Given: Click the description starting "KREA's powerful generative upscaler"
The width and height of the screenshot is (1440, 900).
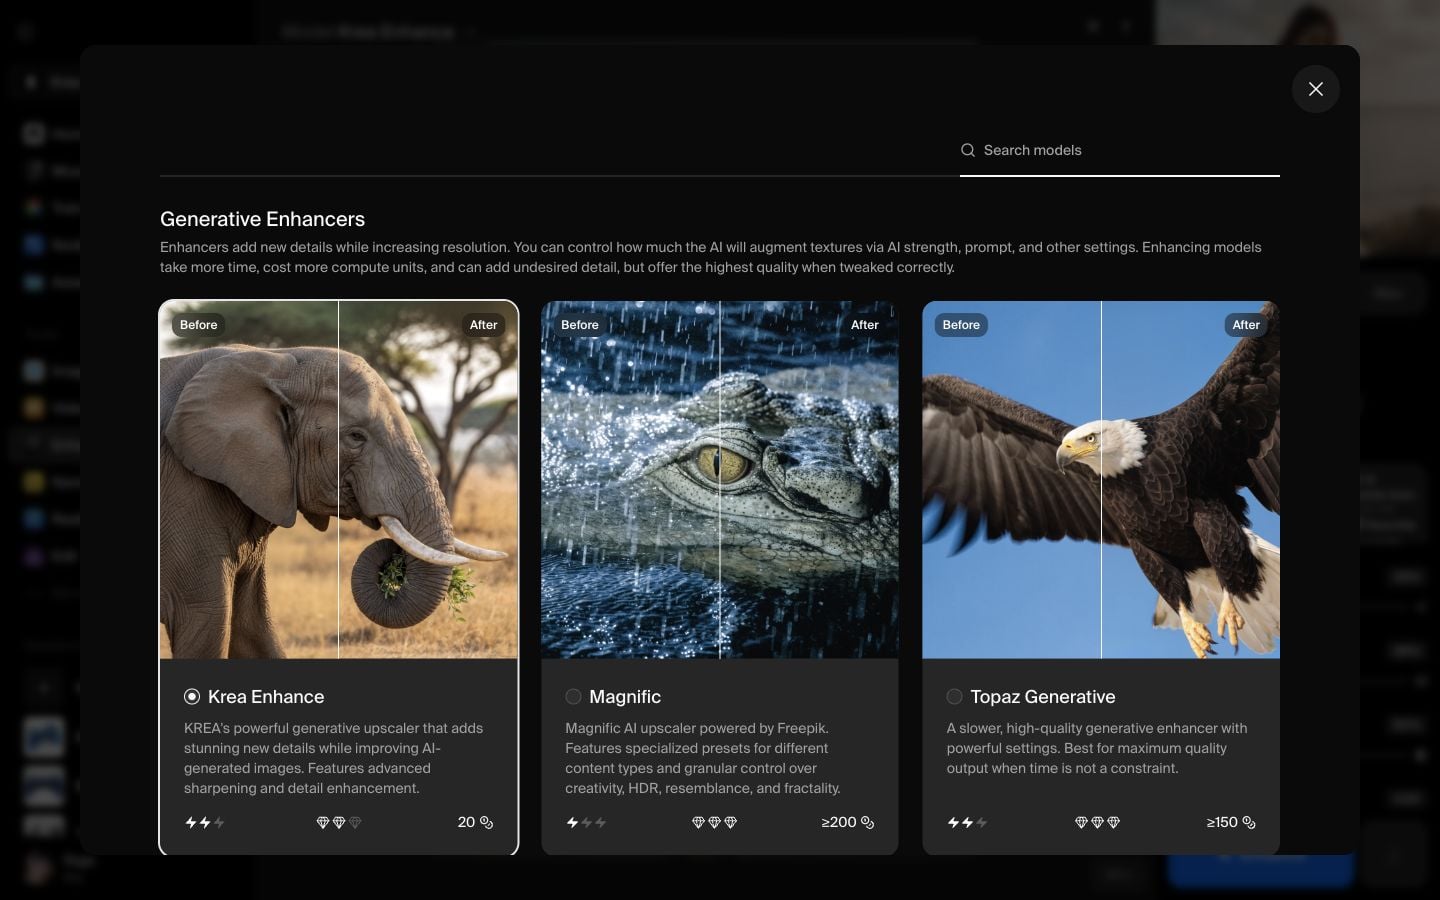Looking at the screenshot, I should coord(334,758).
